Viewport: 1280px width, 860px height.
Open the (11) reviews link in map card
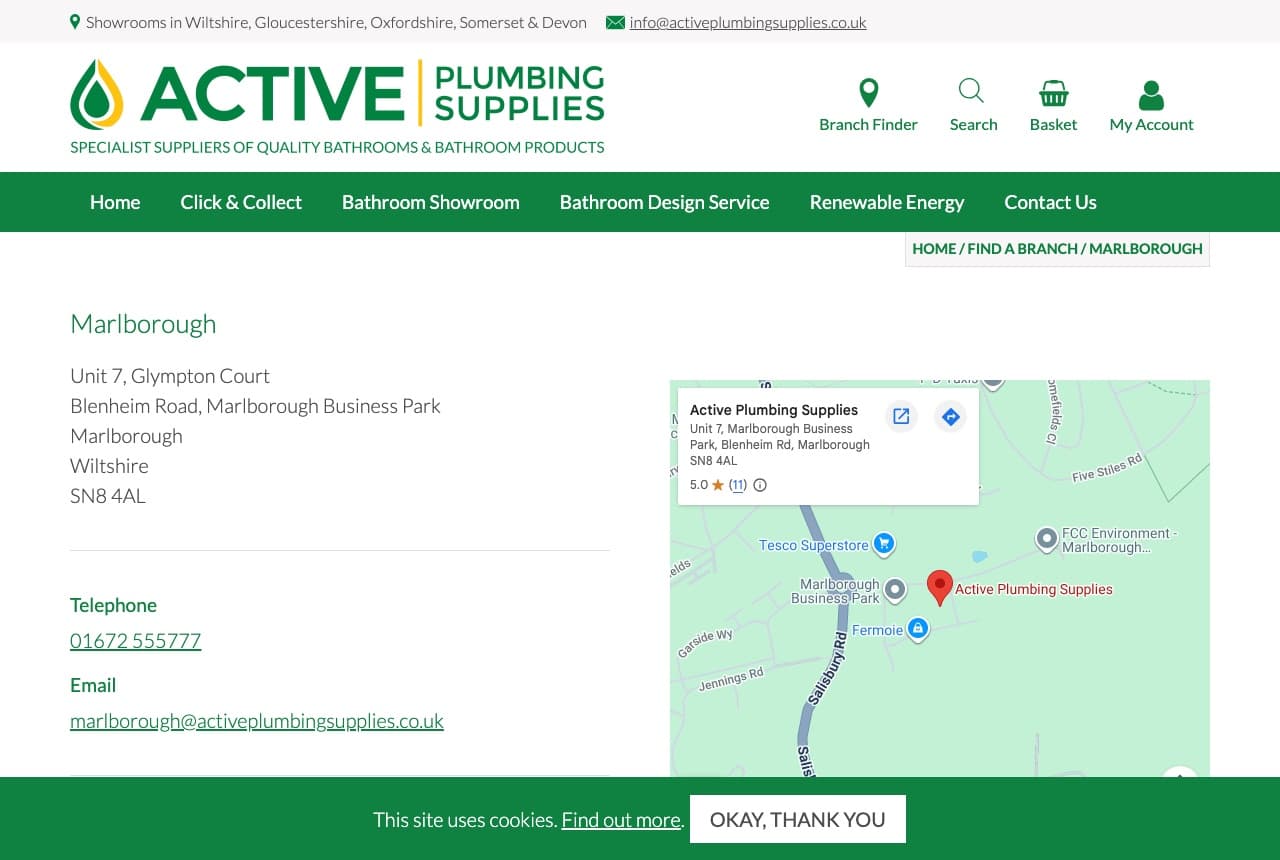pyautogui.click(x=738, y=485)
